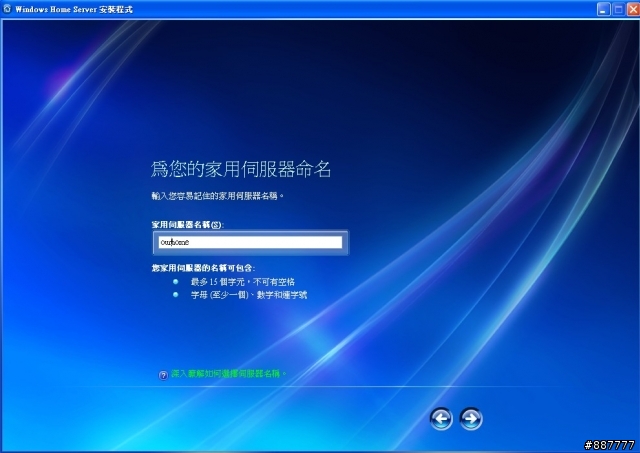Click the text 最多 15 個字元,不可有空格
The width and height of the screenshot is (640, 453).
(x=243, y=282)
